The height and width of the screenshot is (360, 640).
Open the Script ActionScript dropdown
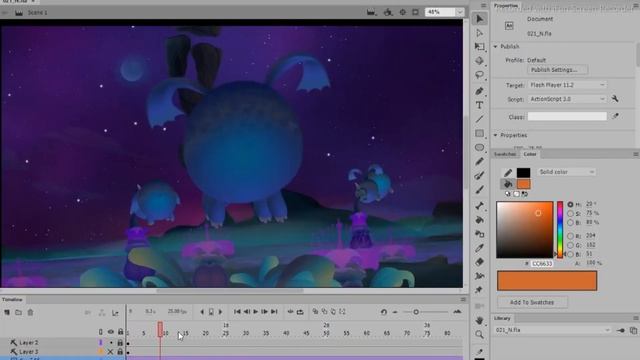[567, 99]
